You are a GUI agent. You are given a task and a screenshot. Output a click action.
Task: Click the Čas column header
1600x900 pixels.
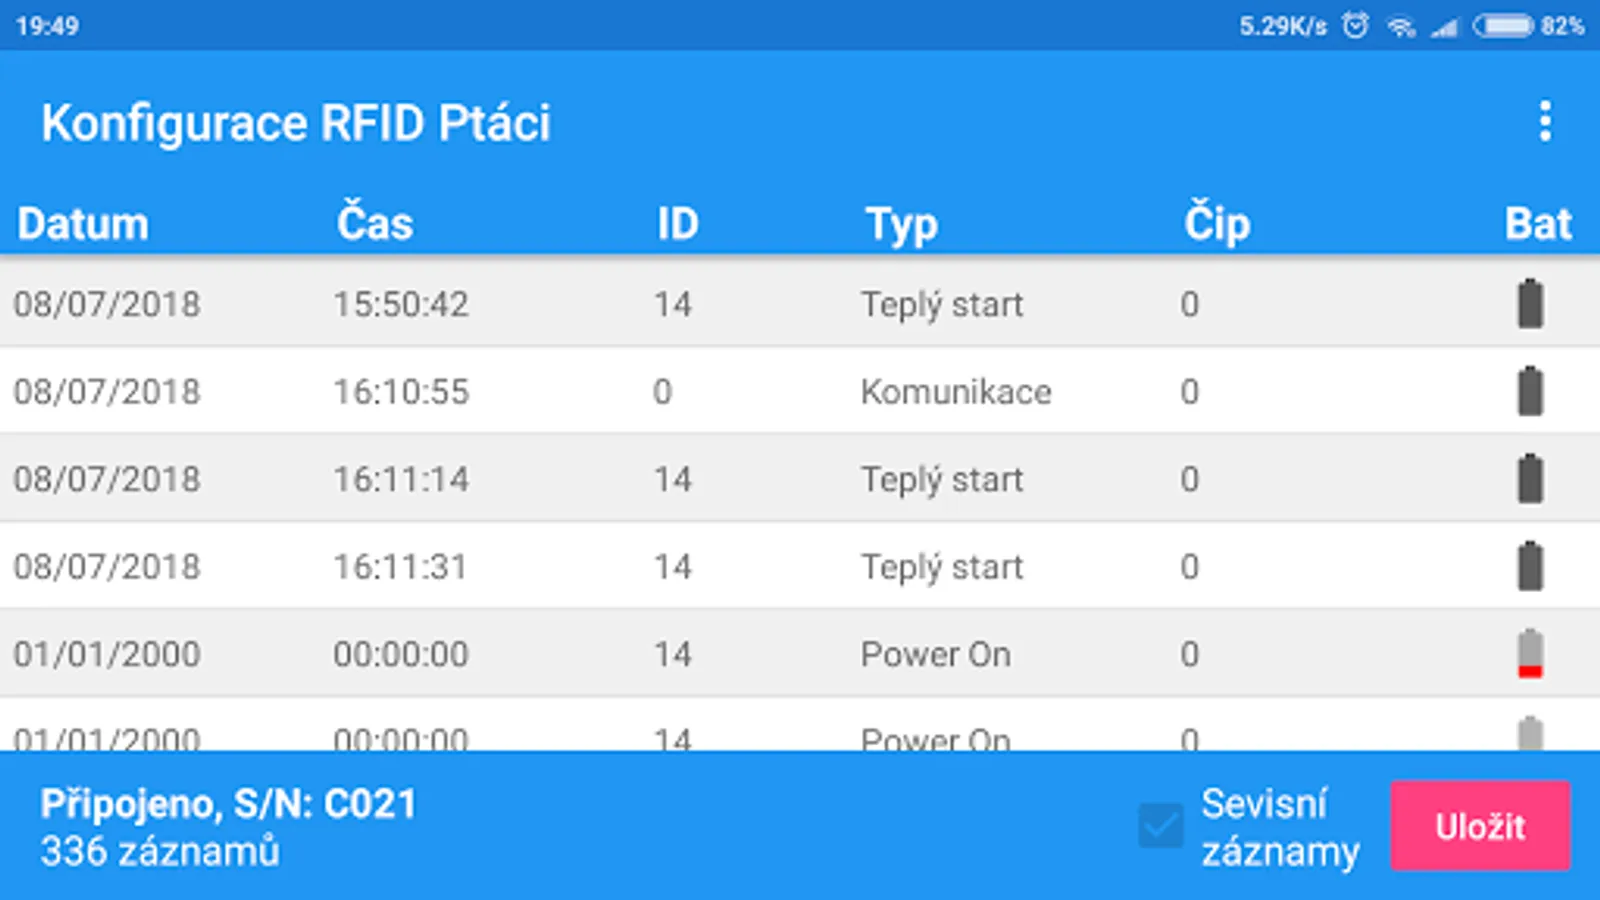(374, 222)
